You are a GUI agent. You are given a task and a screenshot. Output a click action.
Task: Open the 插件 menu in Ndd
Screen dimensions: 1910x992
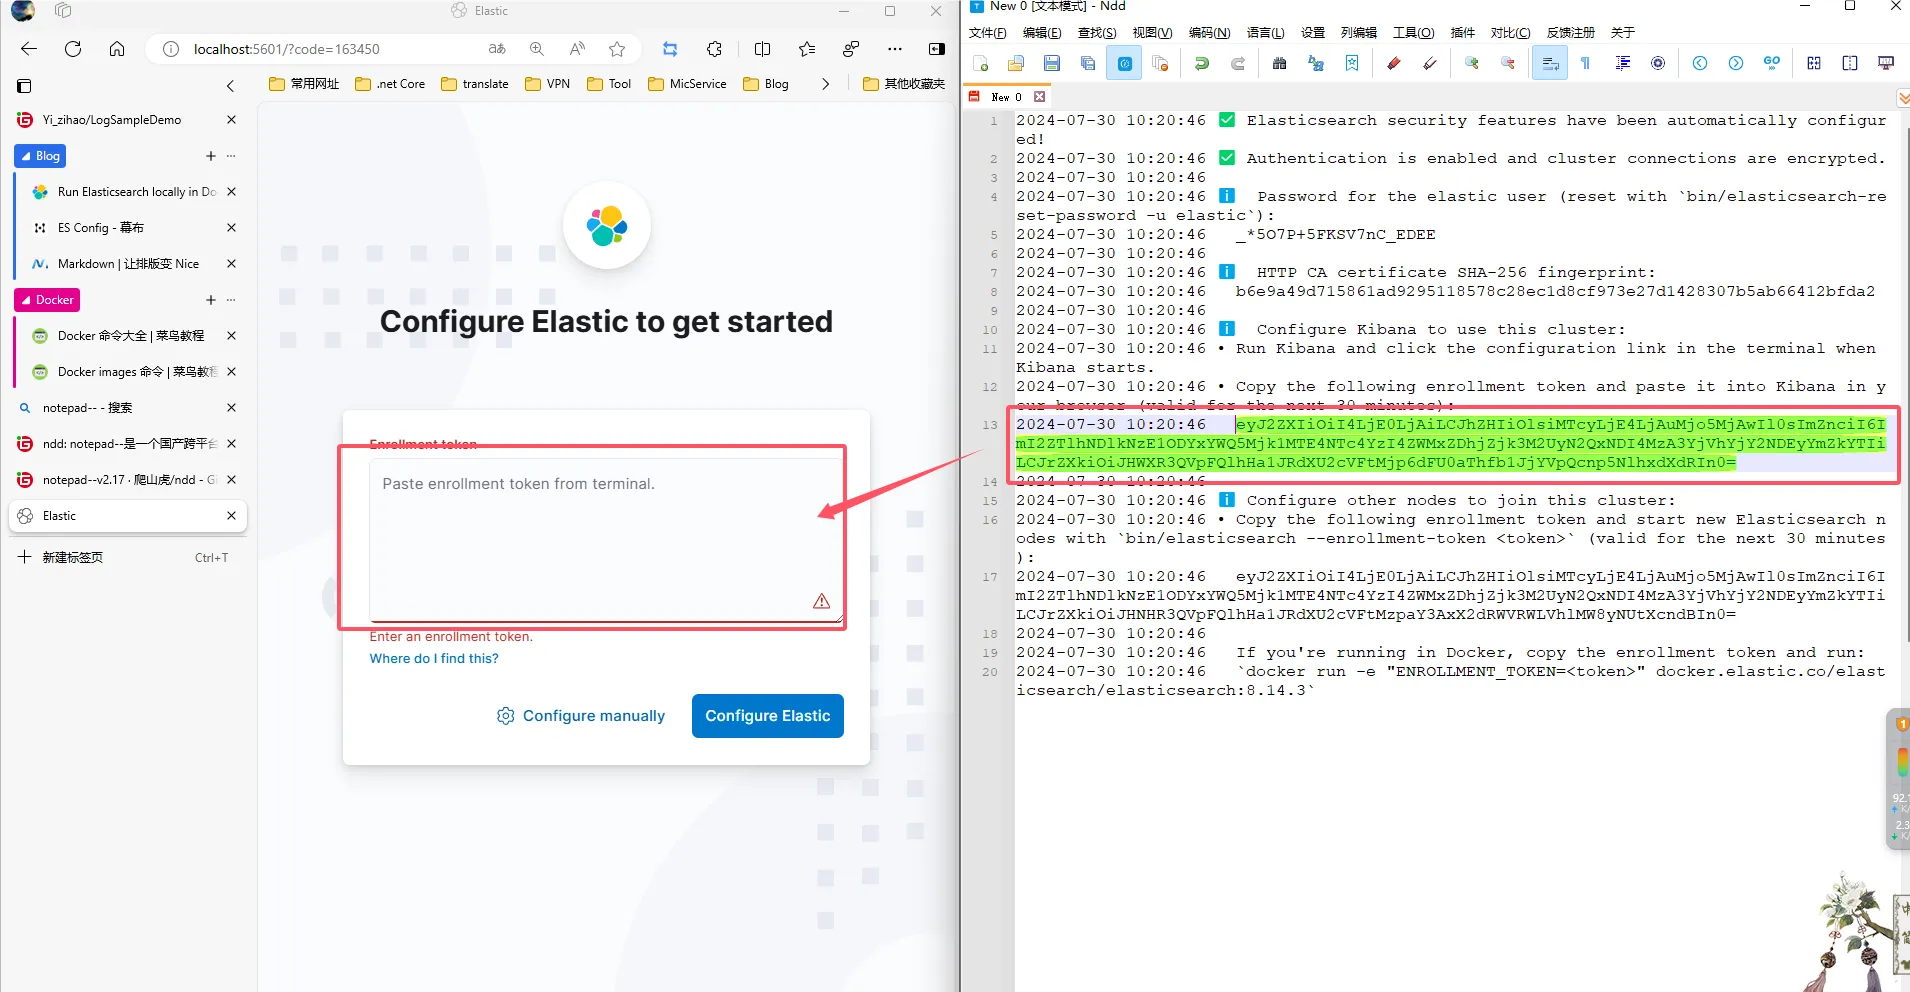pyautogui.click(x=1462, y=33)
